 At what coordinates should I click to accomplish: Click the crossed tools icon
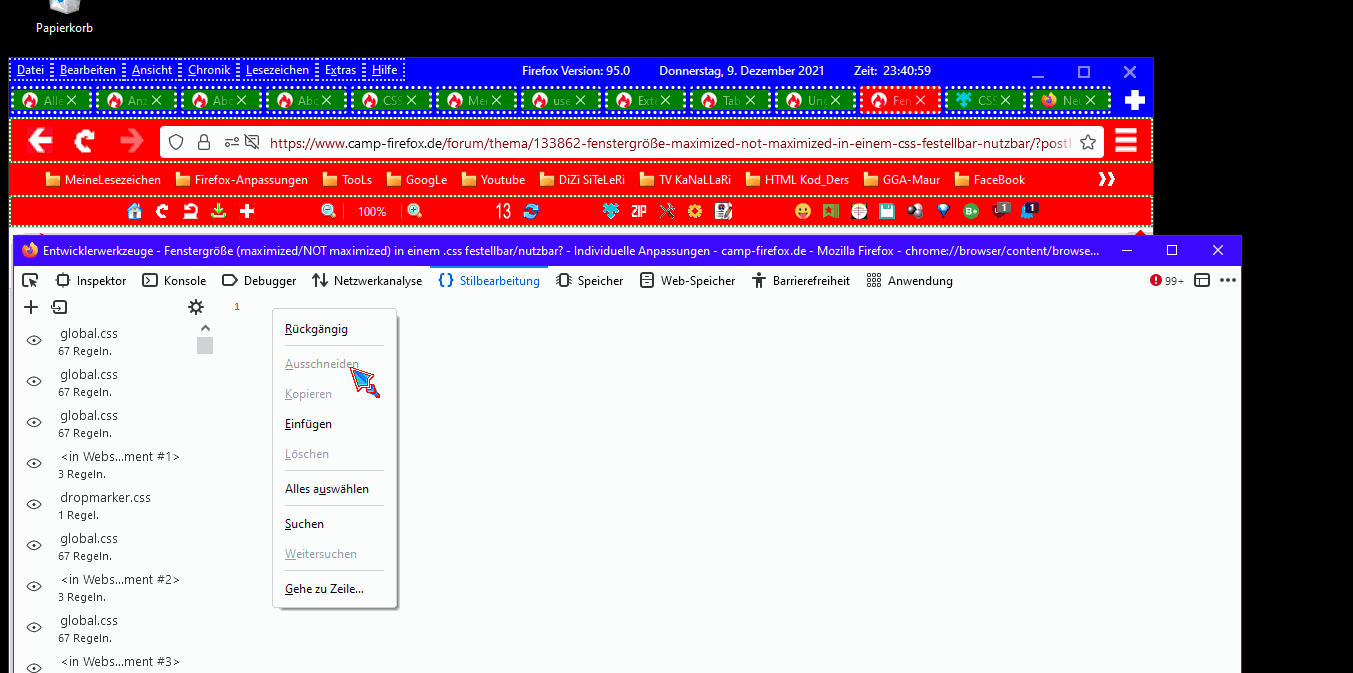667,211
